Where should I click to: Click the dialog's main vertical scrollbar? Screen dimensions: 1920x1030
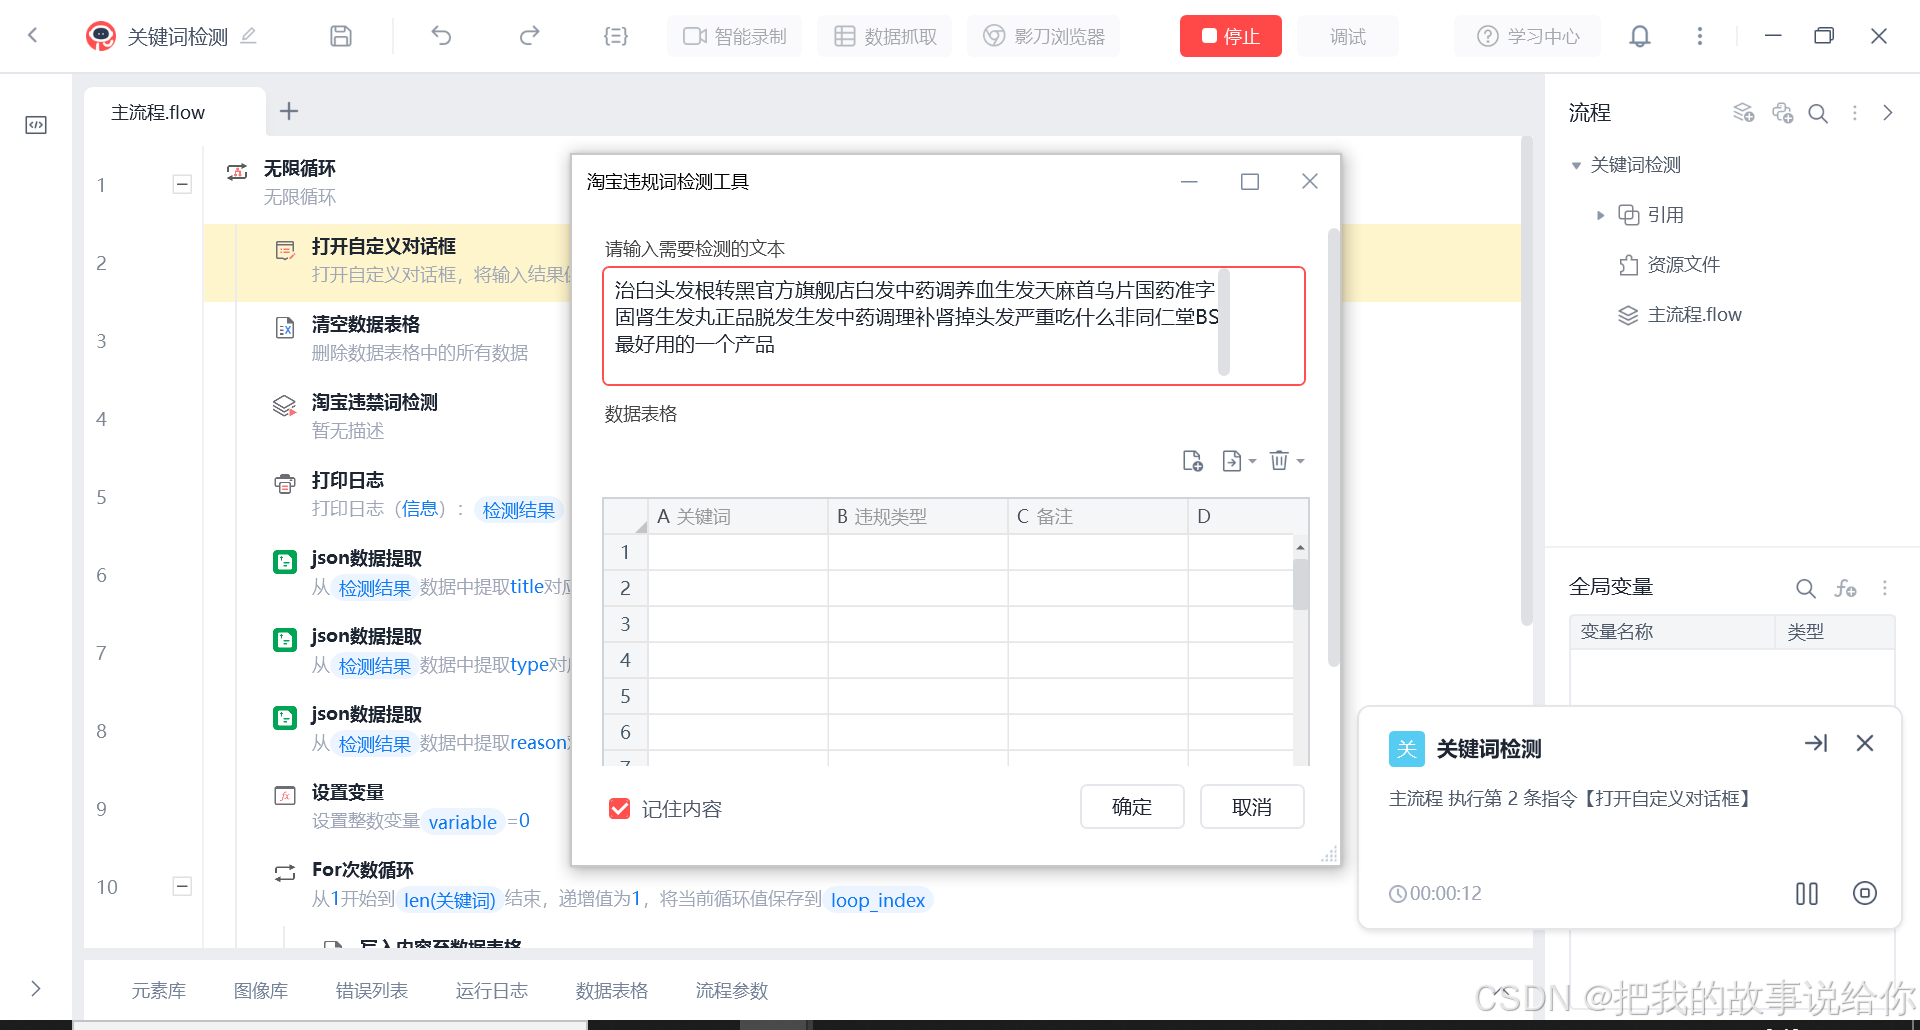pyautogui.click(x=1333, y=447)
